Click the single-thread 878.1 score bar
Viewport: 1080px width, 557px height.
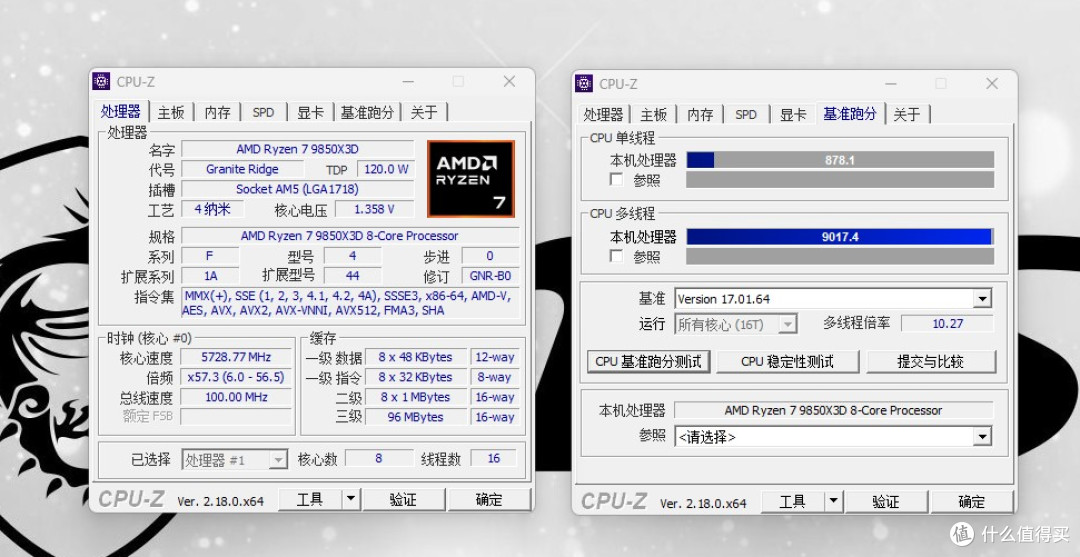840,160
